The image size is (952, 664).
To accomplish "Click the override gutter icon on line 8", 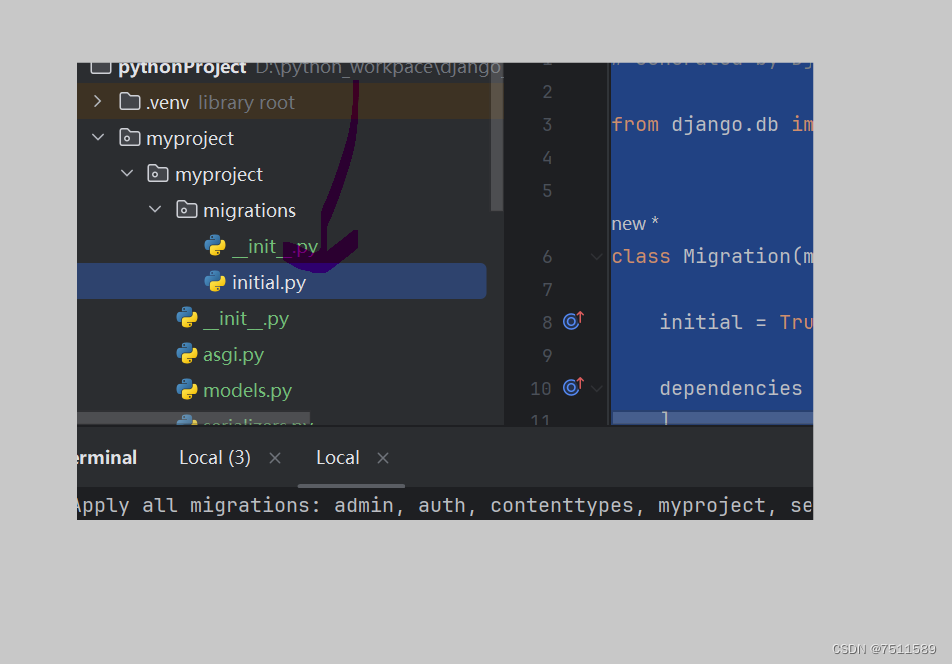I will tap(571, 322).
